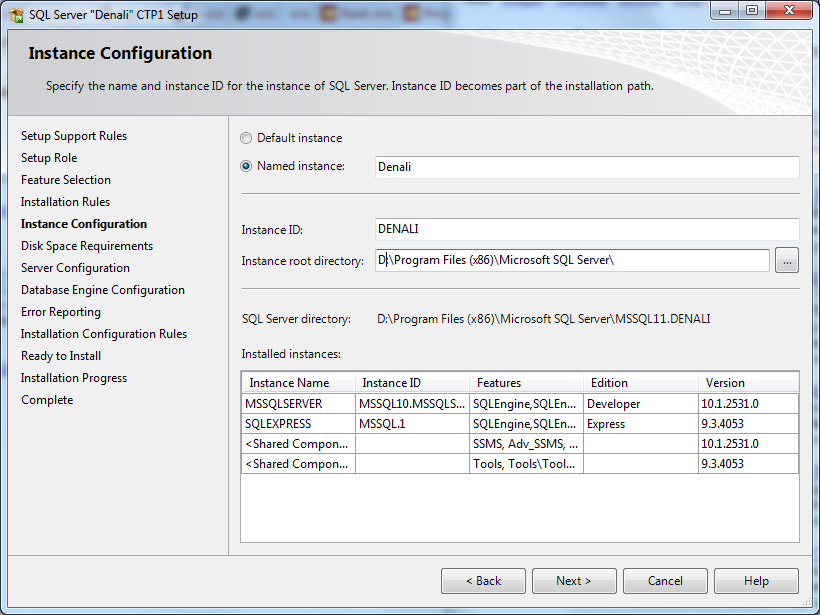Click Installation Configuration Rules step
The image size is (820, 615).
104,334
